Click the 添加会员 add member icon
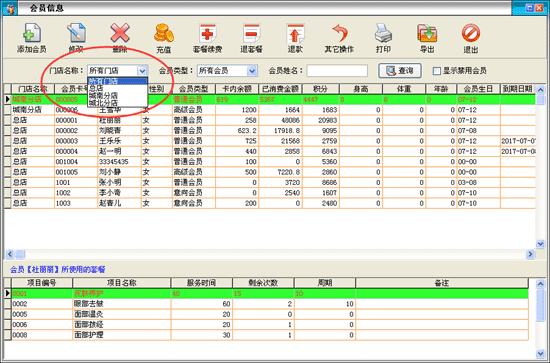Image resolution: width=550 pixels, height=363 pixels. [32, 33]
